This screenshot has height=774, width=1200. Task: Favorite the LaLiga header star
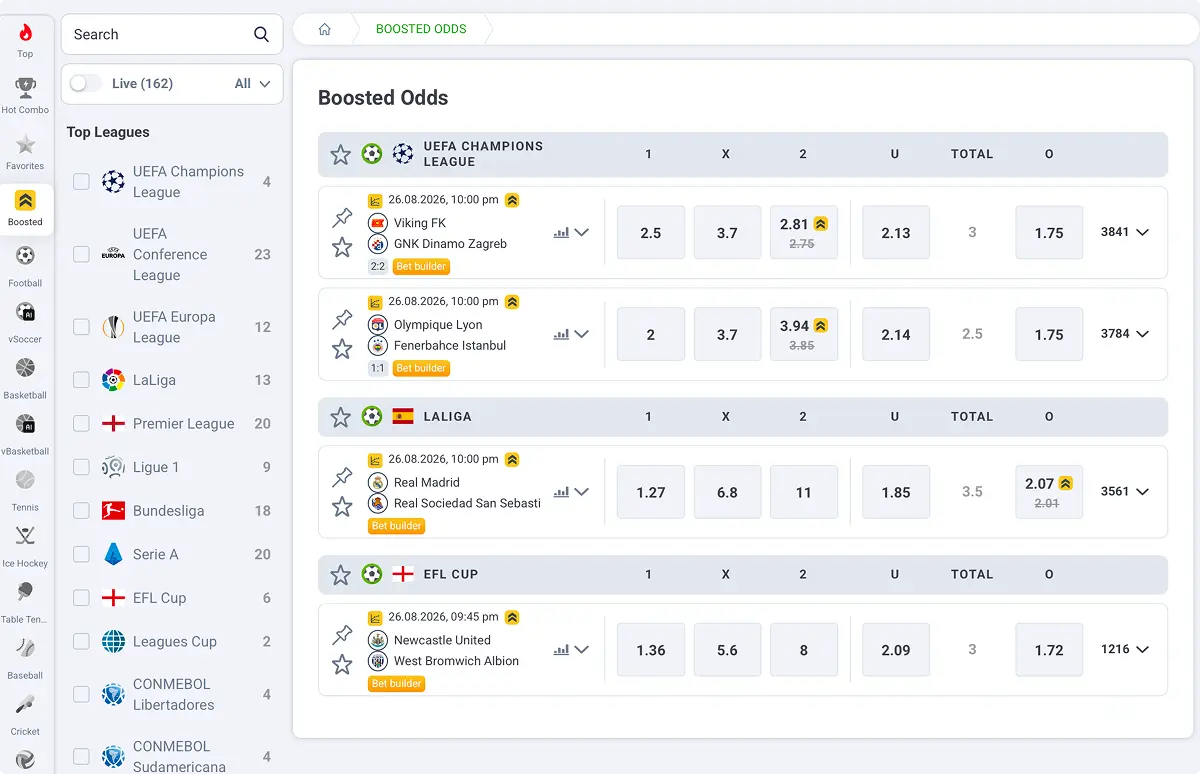pos(341,417)
